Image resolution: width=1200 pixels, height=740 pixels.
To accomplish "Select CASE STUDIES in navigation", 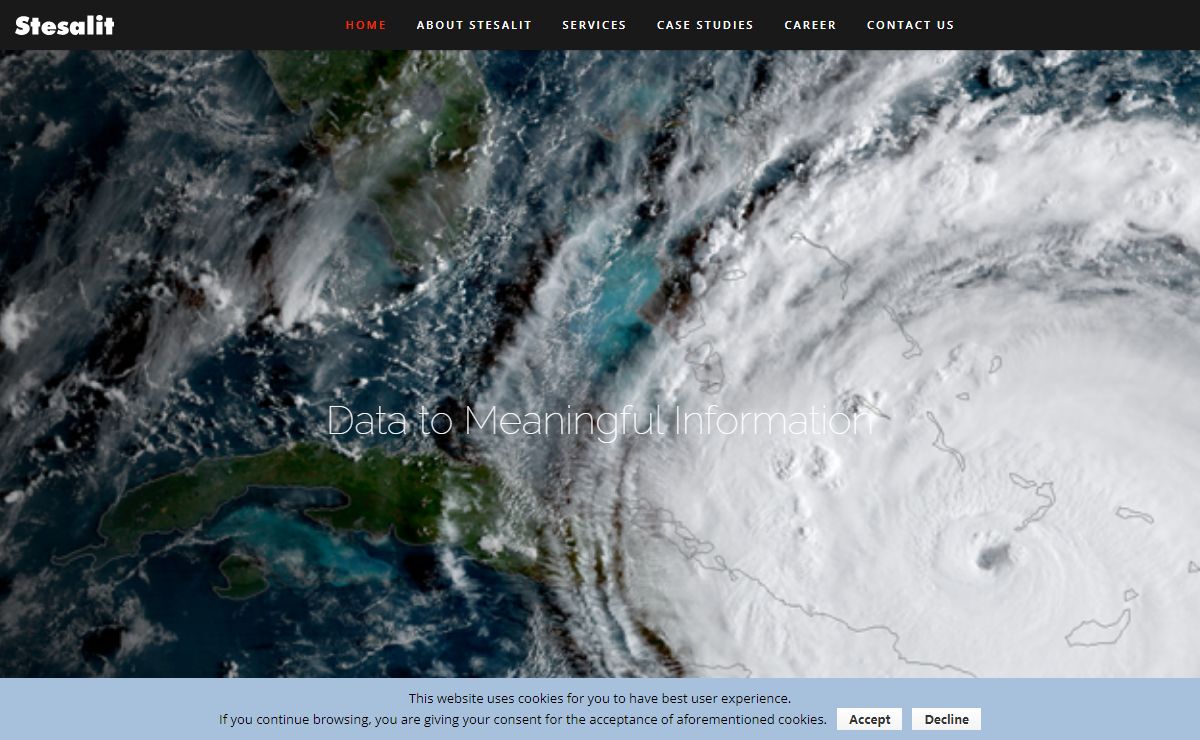I will 705,25.
